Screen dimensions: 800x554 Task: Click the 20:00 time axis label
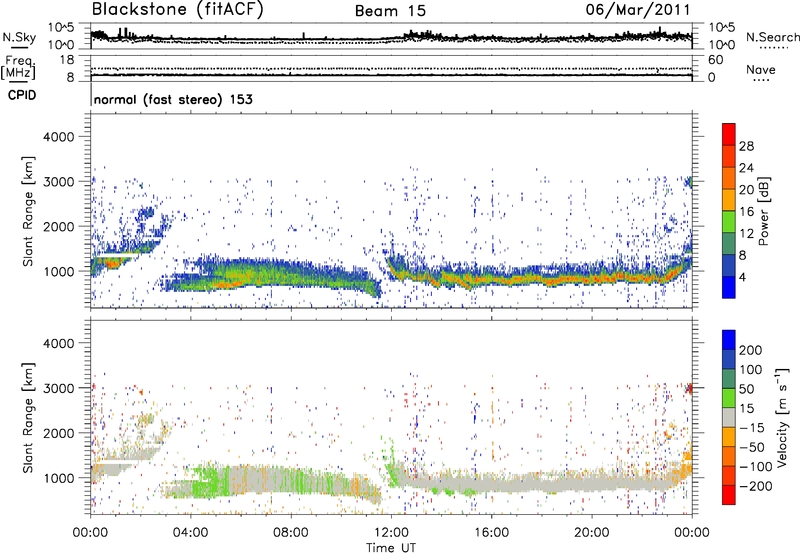(x=591, y=533)
